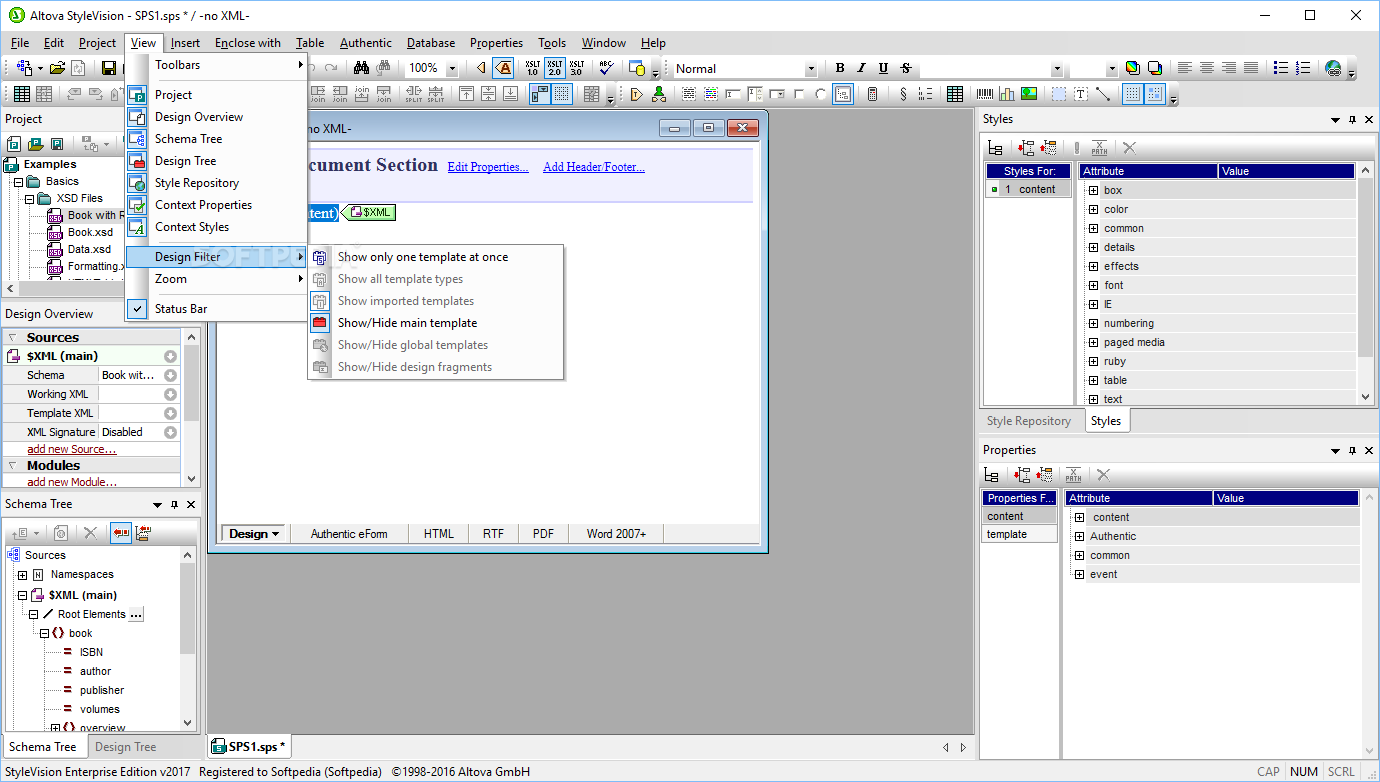Run spell check with the ABC icon

[606, 68]
